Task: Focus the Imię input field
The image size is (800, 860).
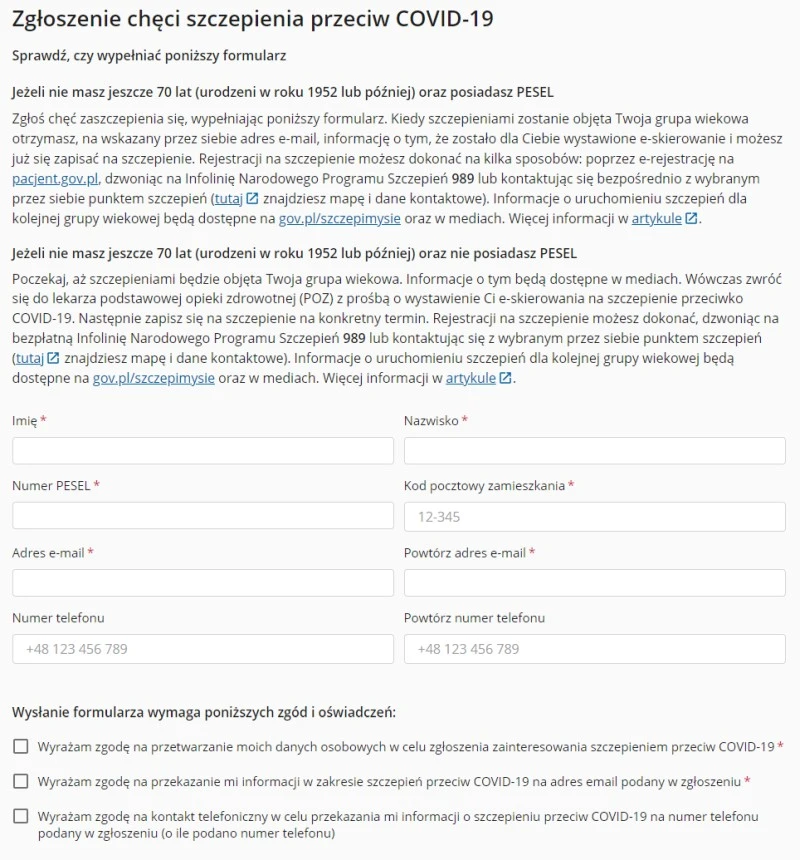Action: click(203, 451)
